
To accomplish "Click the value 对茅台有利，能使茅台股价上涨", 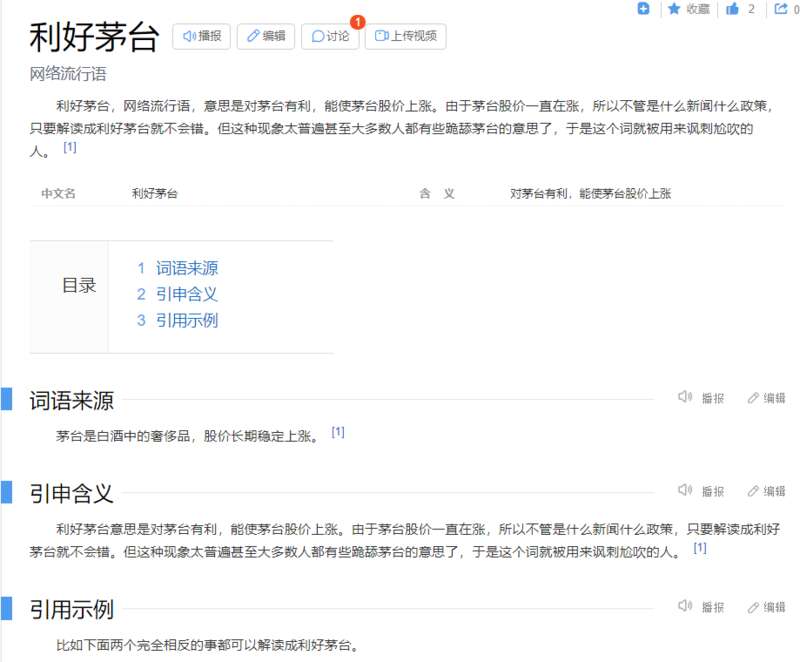I will click(590, 194).
